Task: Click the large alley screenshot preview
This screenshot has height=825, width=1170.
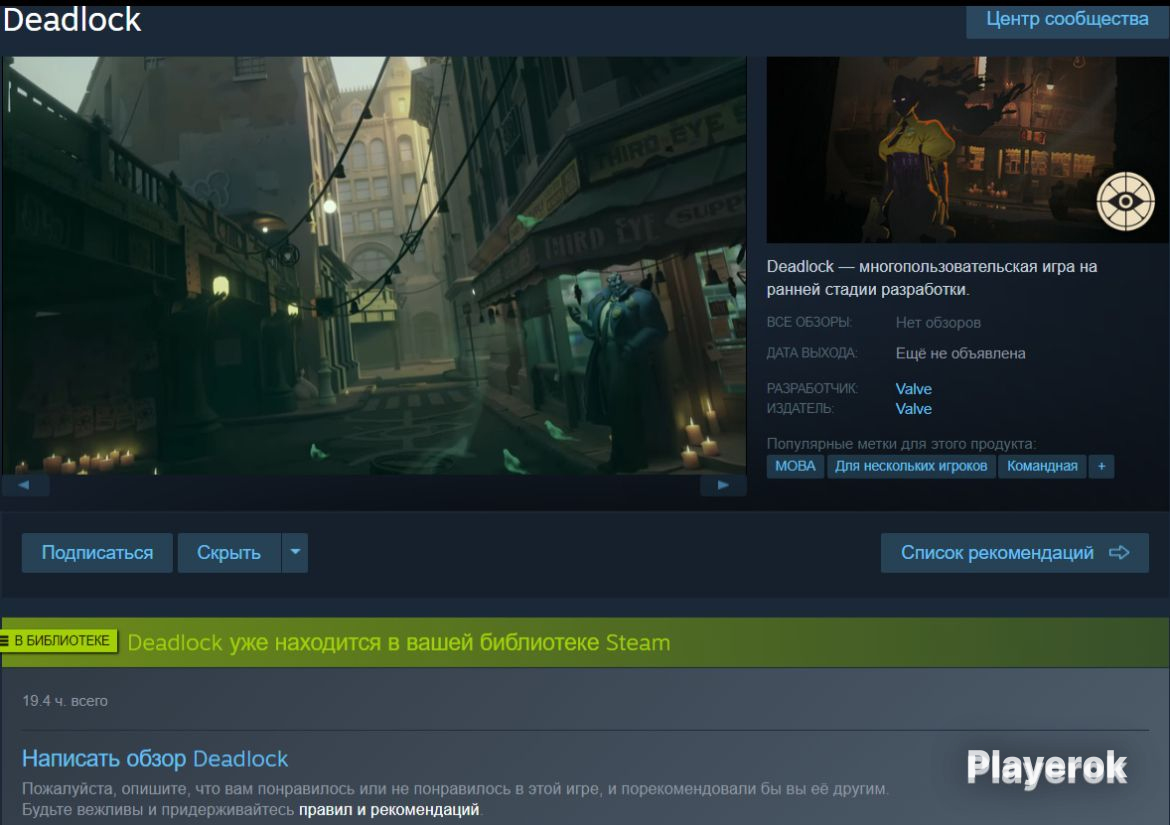Action: [x=374, y=265]
